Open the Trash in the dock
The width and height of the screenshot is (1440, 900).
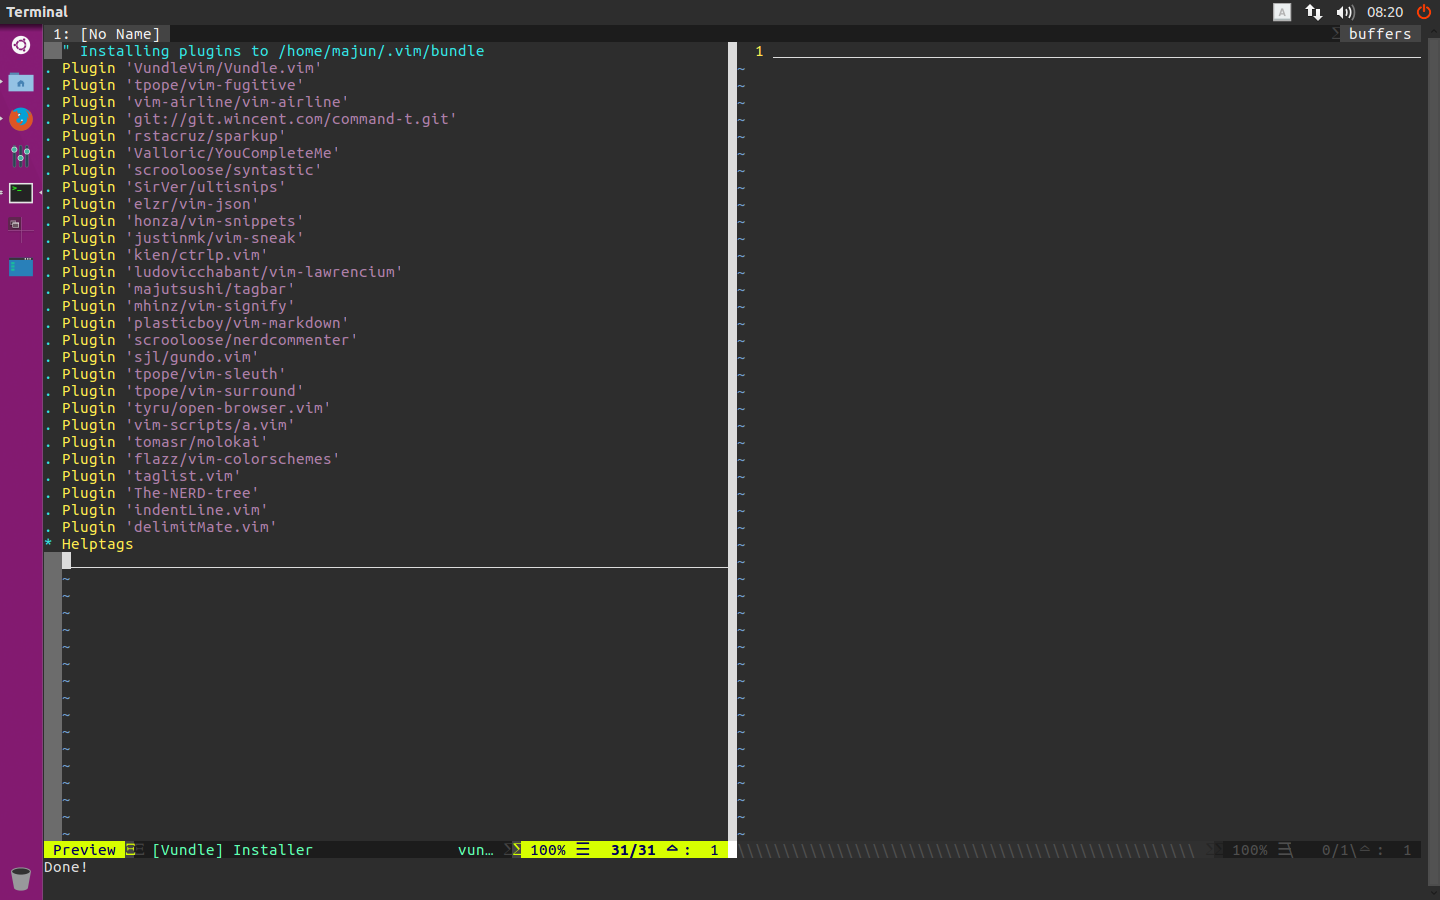point(21,878)
